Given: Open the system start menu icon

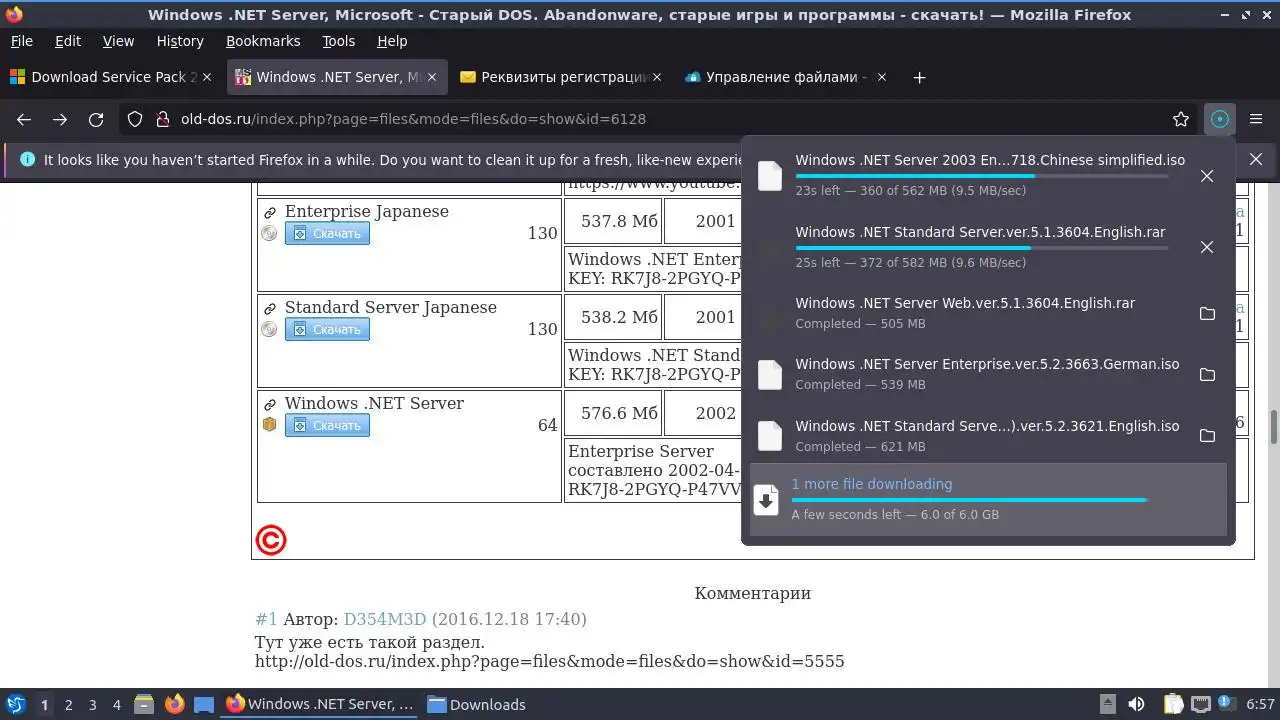Looking at the screenshot, I should point(15,704).
